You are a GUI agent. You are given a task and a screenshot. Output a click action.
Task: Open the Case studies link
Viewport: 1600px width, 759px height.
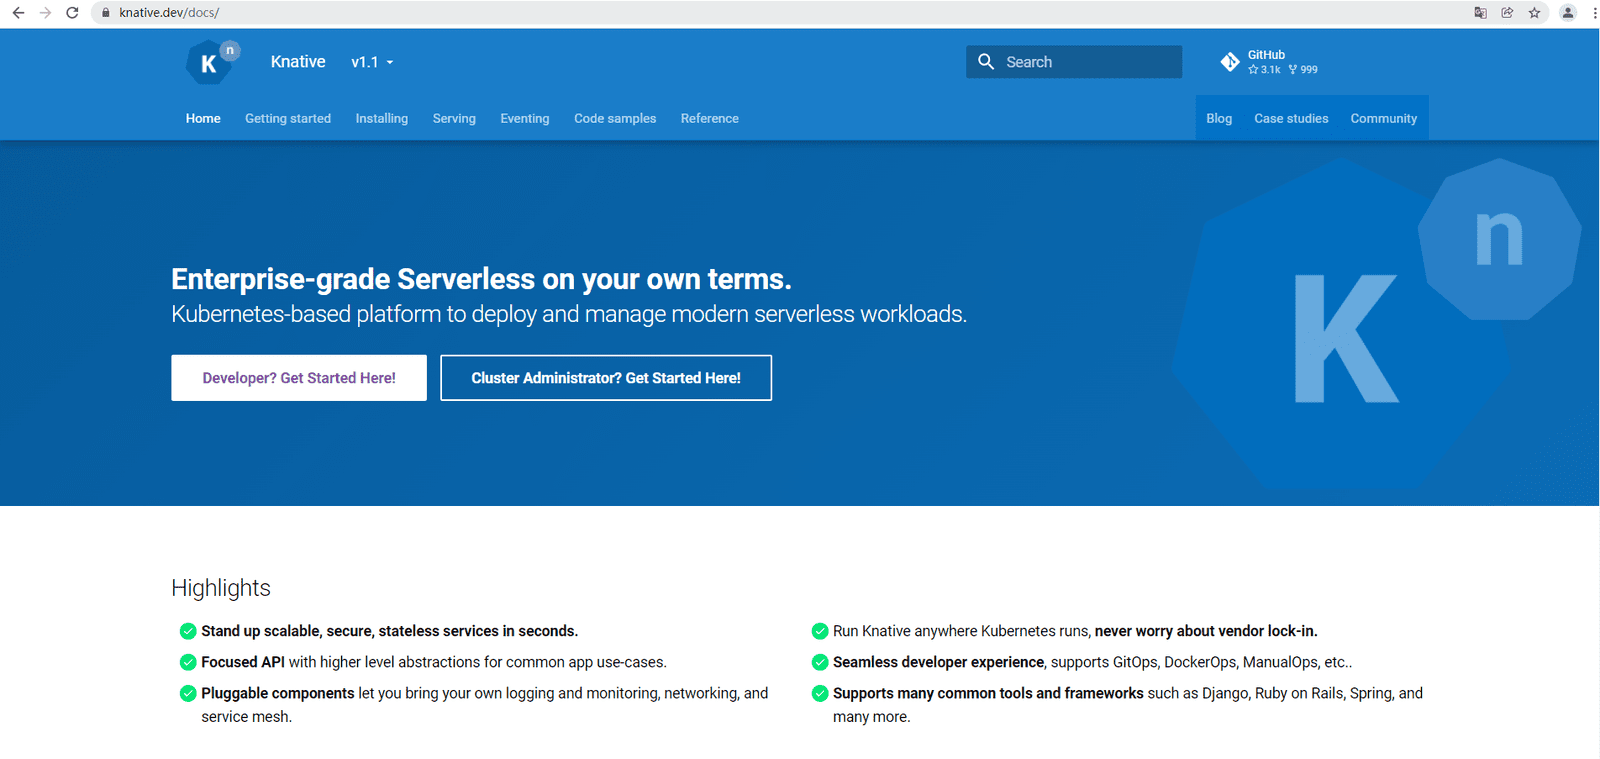click(1291, 118)
